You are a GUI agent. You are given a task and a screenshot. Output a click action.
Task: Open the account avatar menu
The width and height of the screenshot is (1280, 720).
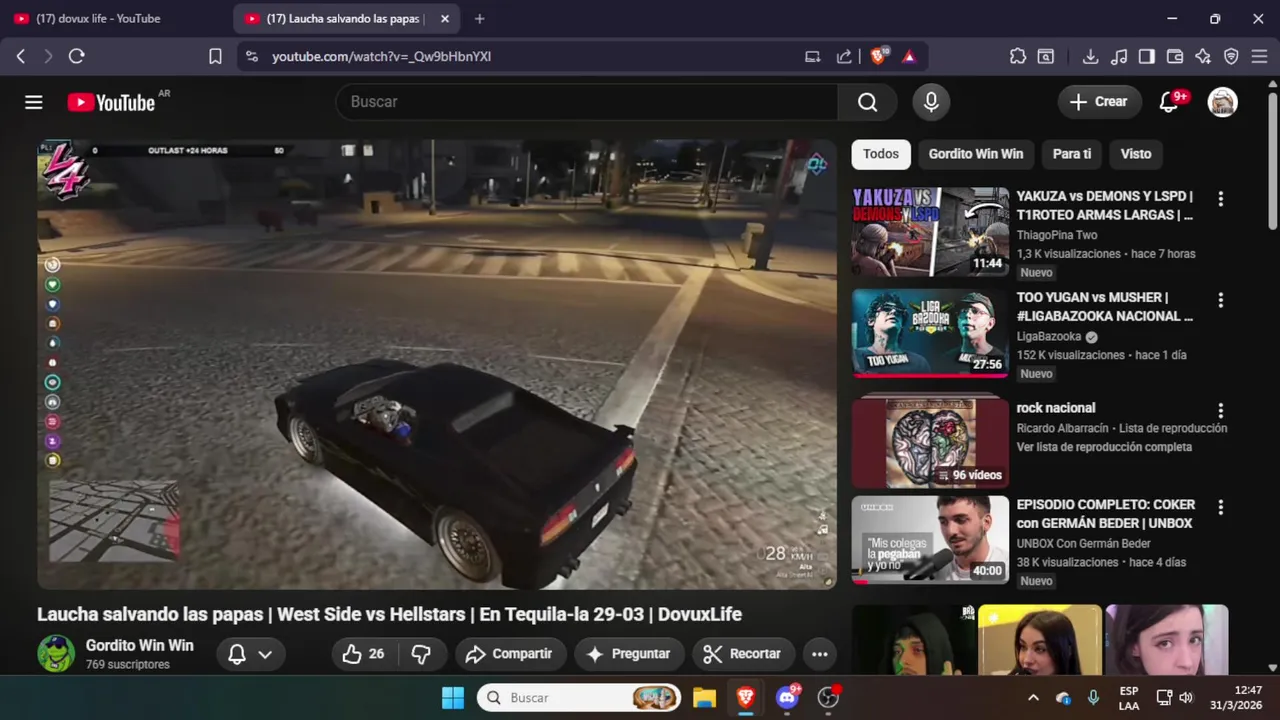1222,102
